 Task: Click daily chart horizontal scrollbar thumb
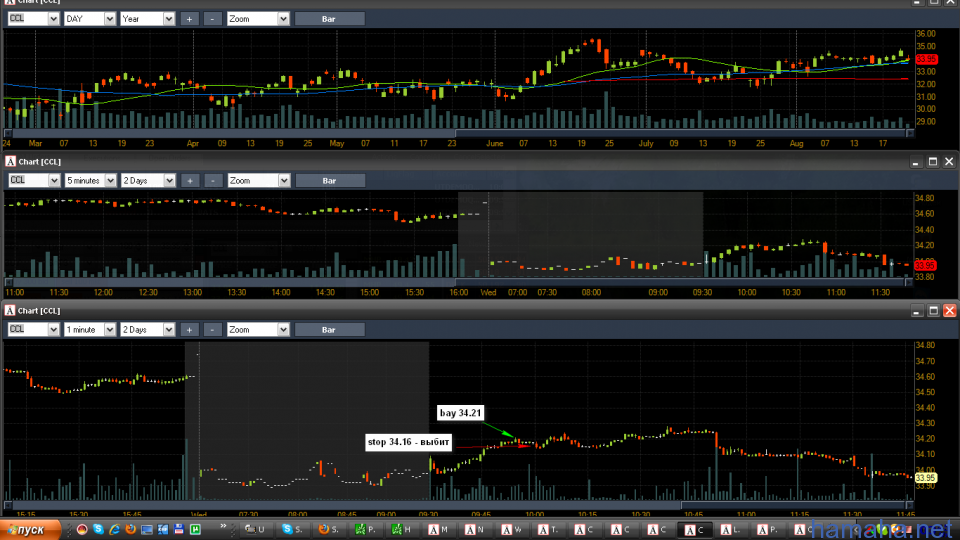(680, 133)
